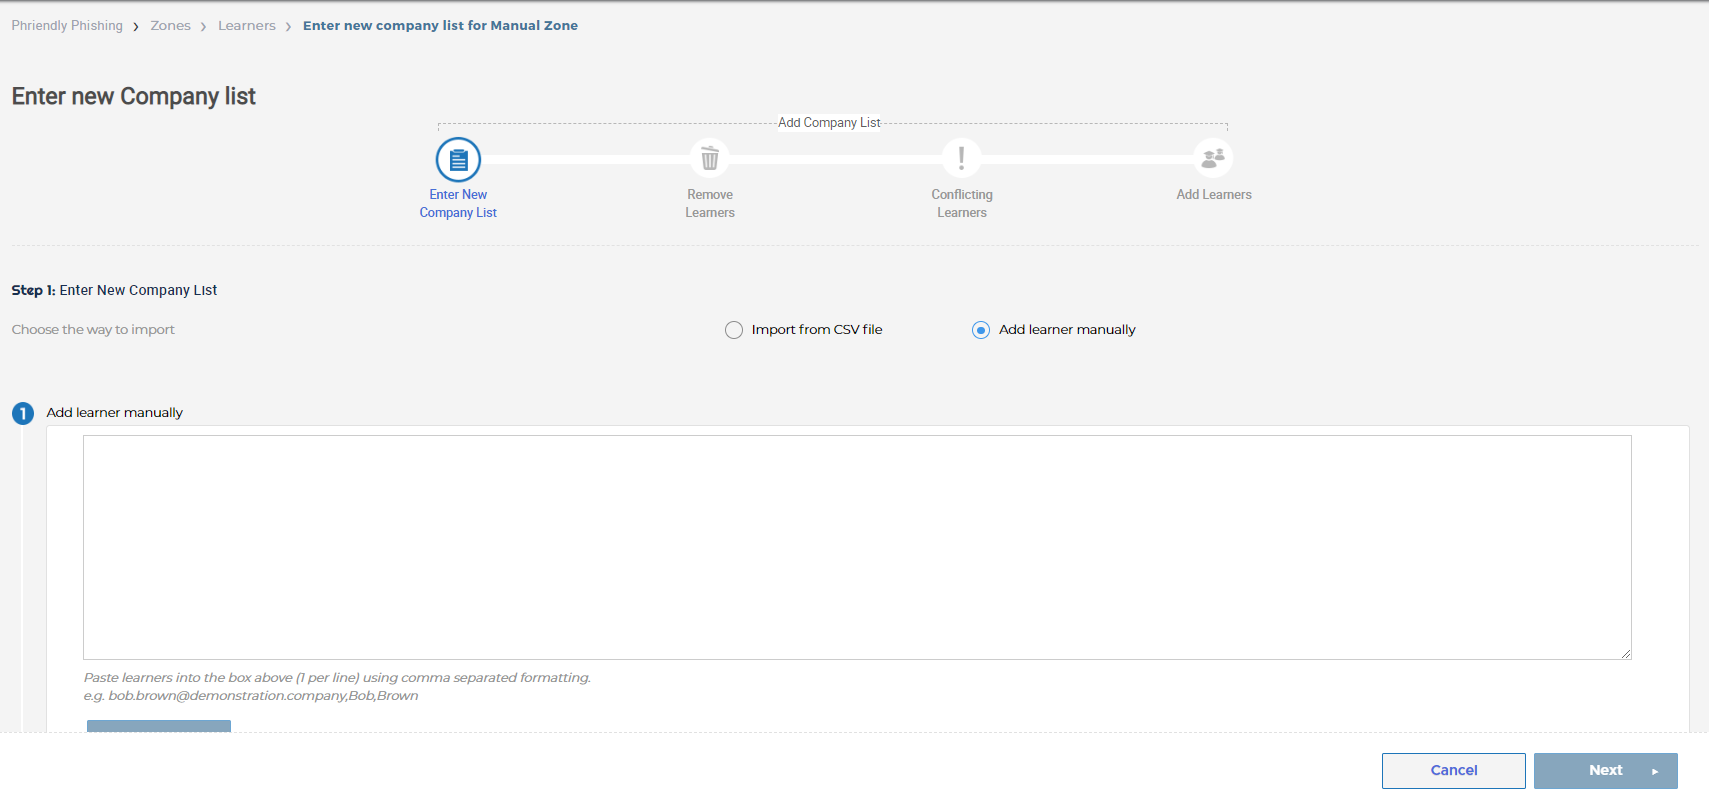The image size is (1709, 809).
Task: Cancel the company list entry
Action: [1454, 770]
